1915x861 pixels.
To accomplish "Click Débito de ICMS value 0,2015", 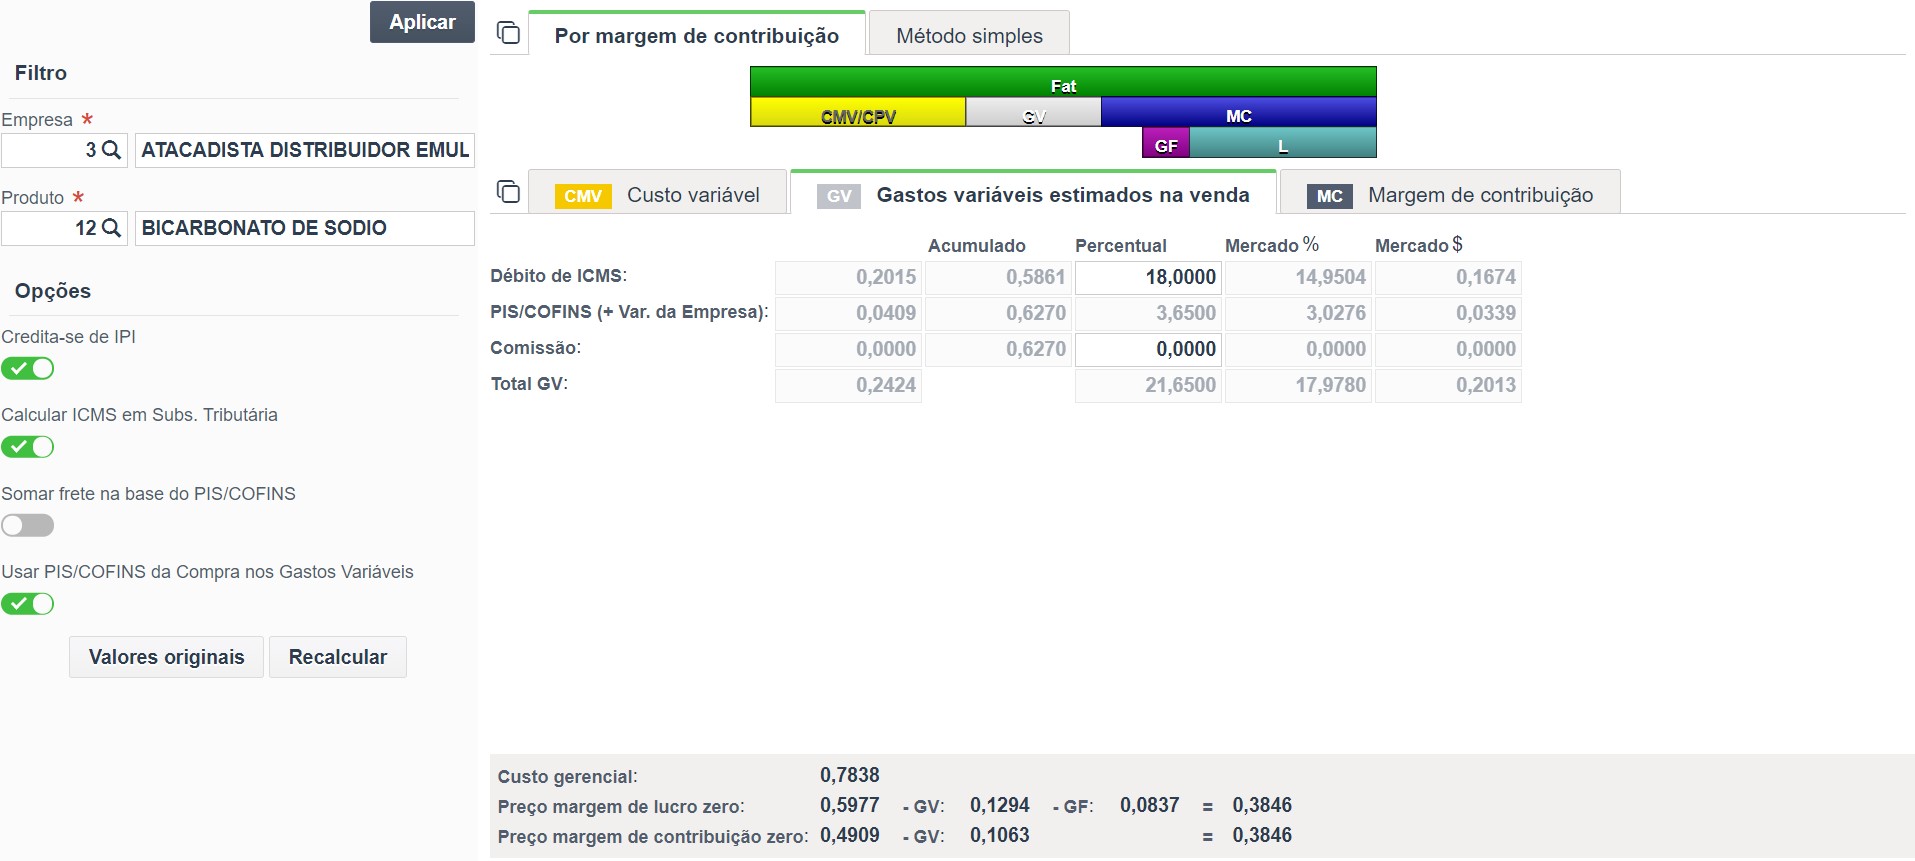I will point(848,277).
